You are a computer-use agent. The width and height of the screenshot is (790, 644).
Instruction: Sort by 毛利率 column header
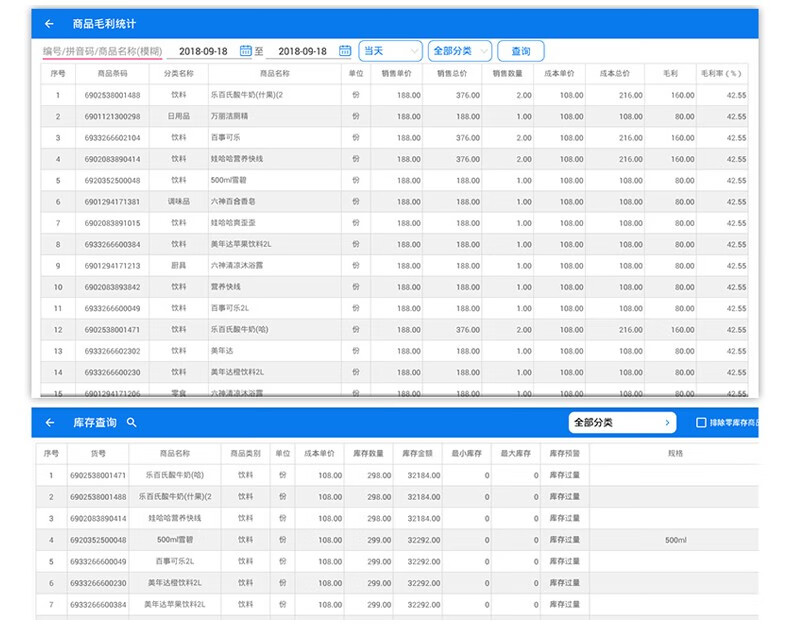point(722,73)
